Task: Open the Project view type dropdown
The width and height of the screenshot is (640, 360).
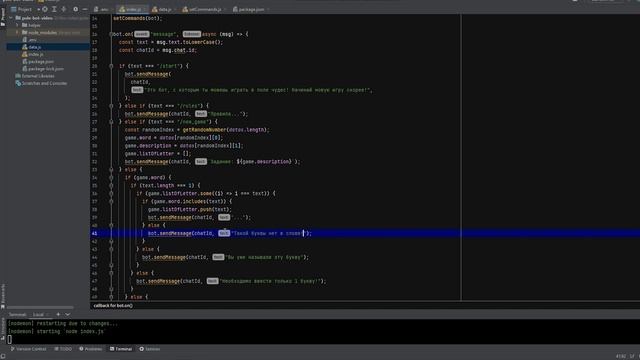Action: 26,9
